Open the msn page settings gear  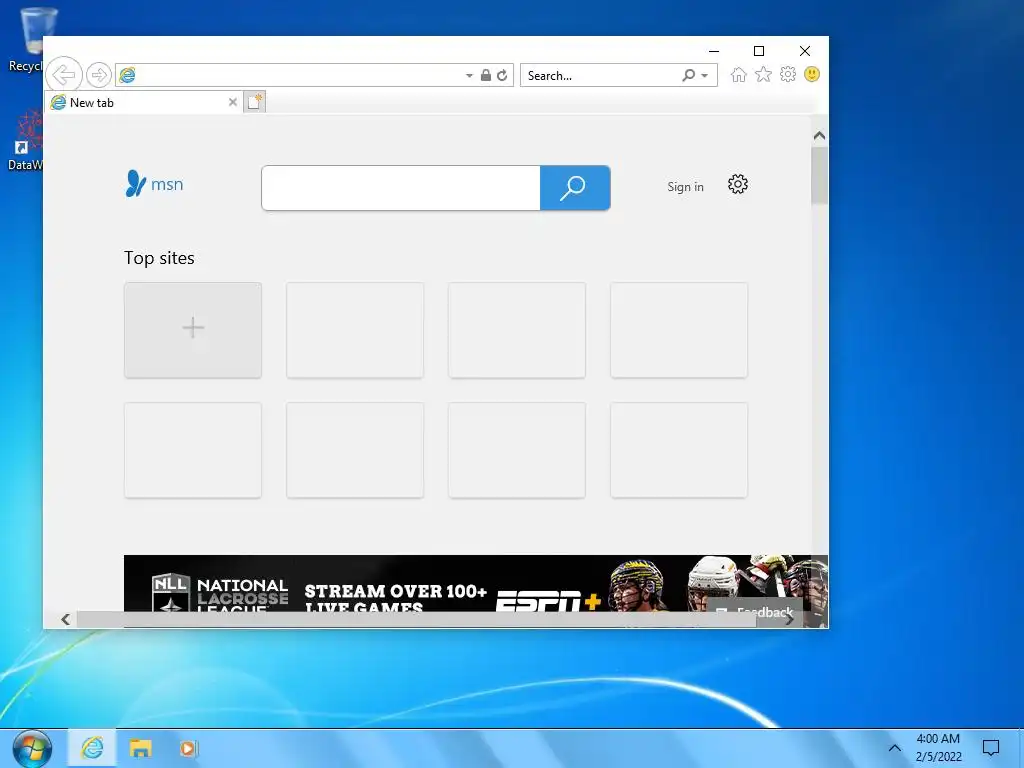click(737, 184)
